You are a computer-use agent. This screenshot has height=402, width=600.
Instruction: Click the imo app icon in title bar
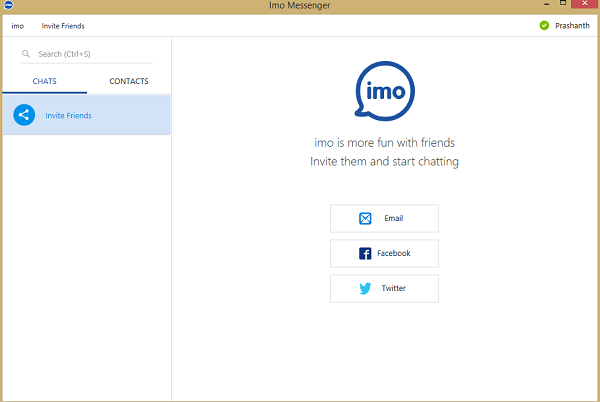(9, 7)
